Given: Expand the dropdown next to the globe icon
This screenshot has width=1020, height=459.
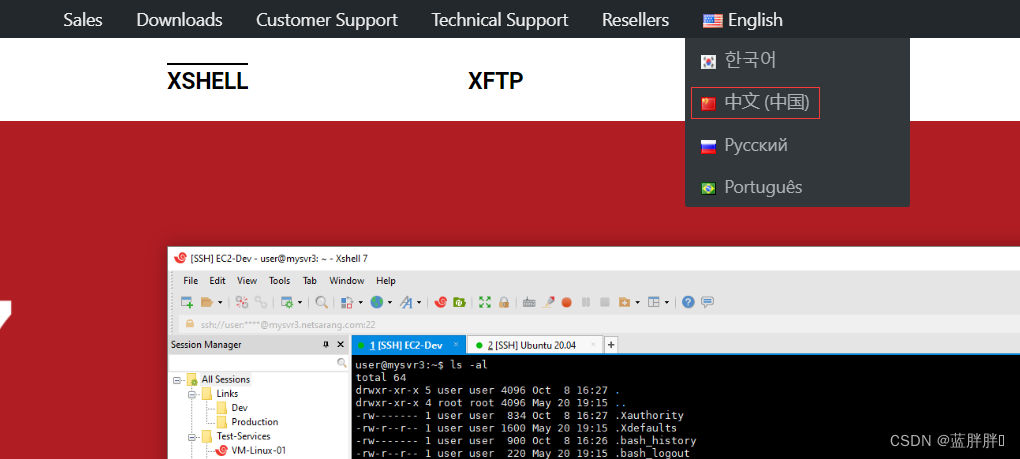Looking at the screenshot, I should coord(390,302).
